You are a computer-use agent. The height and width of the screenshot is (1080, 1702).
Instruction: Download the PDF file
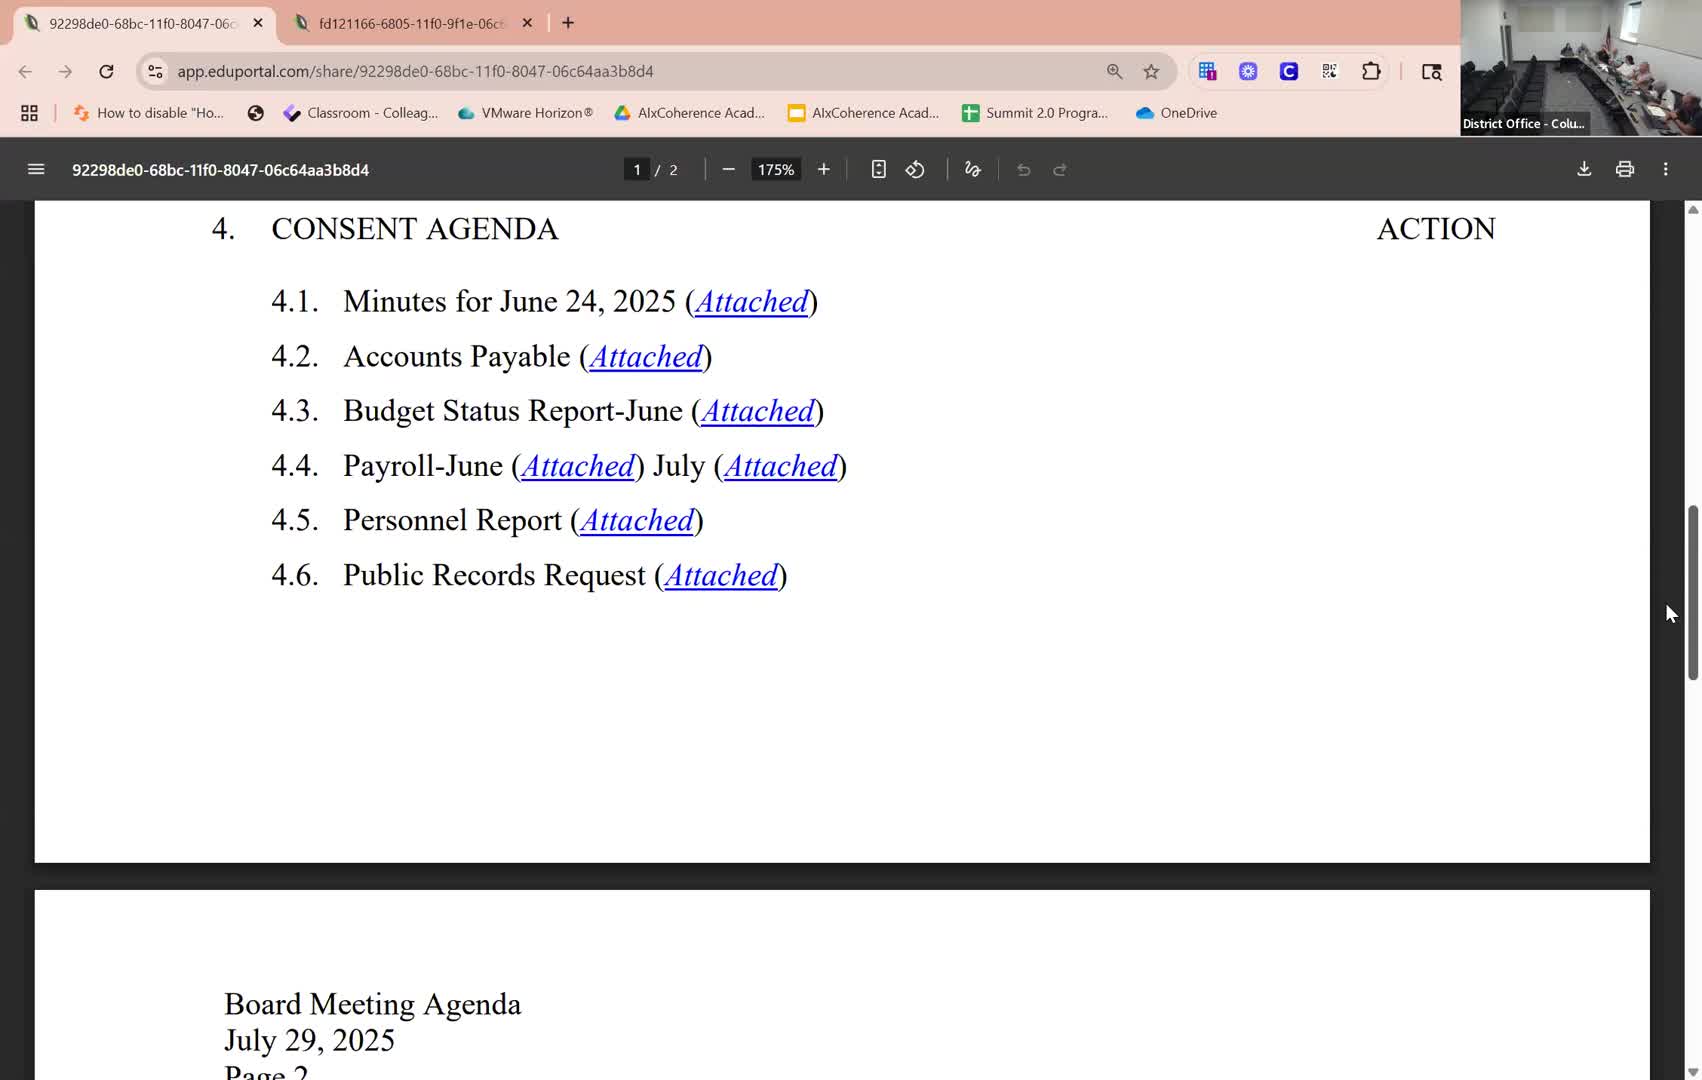(x=1584, y=170)
